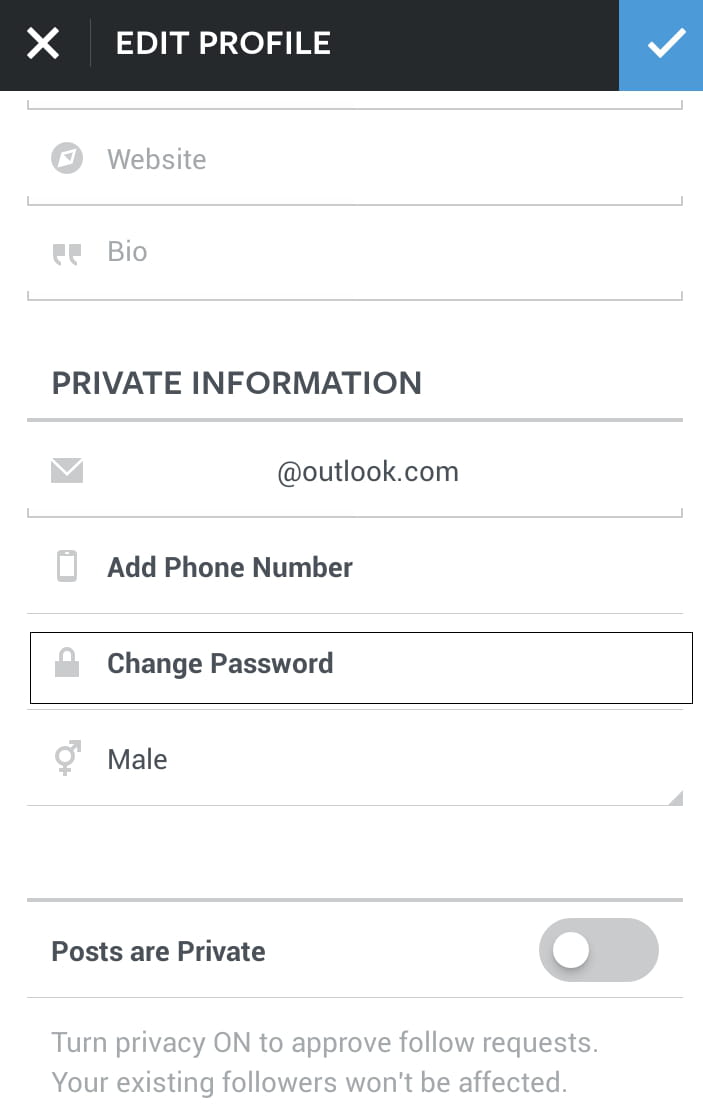Open the Change Password option
This screenshot has width=703, height=1111.
[220, 664]
